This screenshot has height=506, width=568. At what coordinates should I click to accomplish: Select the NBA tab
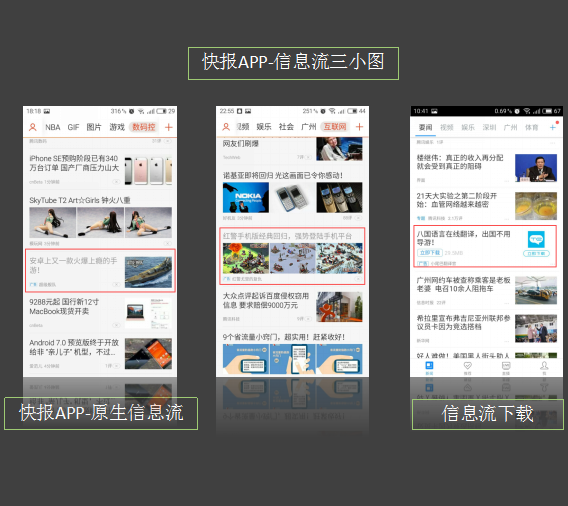click(53, 127)
